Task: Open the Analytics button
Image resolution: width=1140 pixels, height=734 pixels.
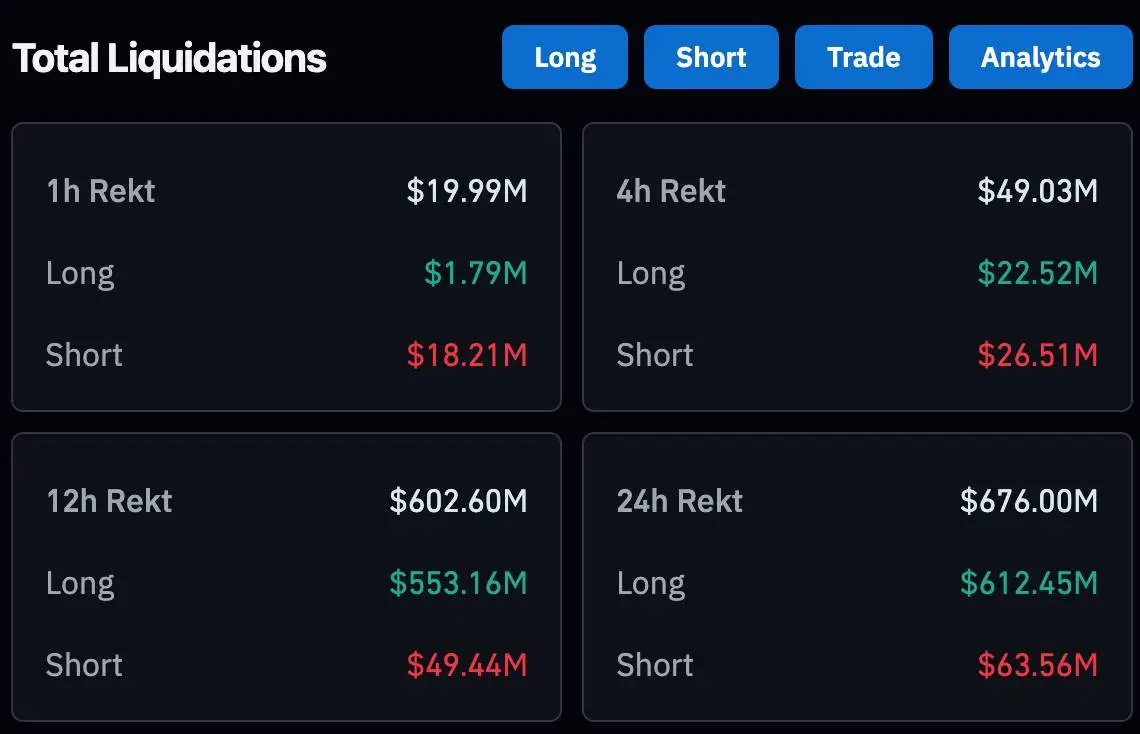Action: [1040, 58]
